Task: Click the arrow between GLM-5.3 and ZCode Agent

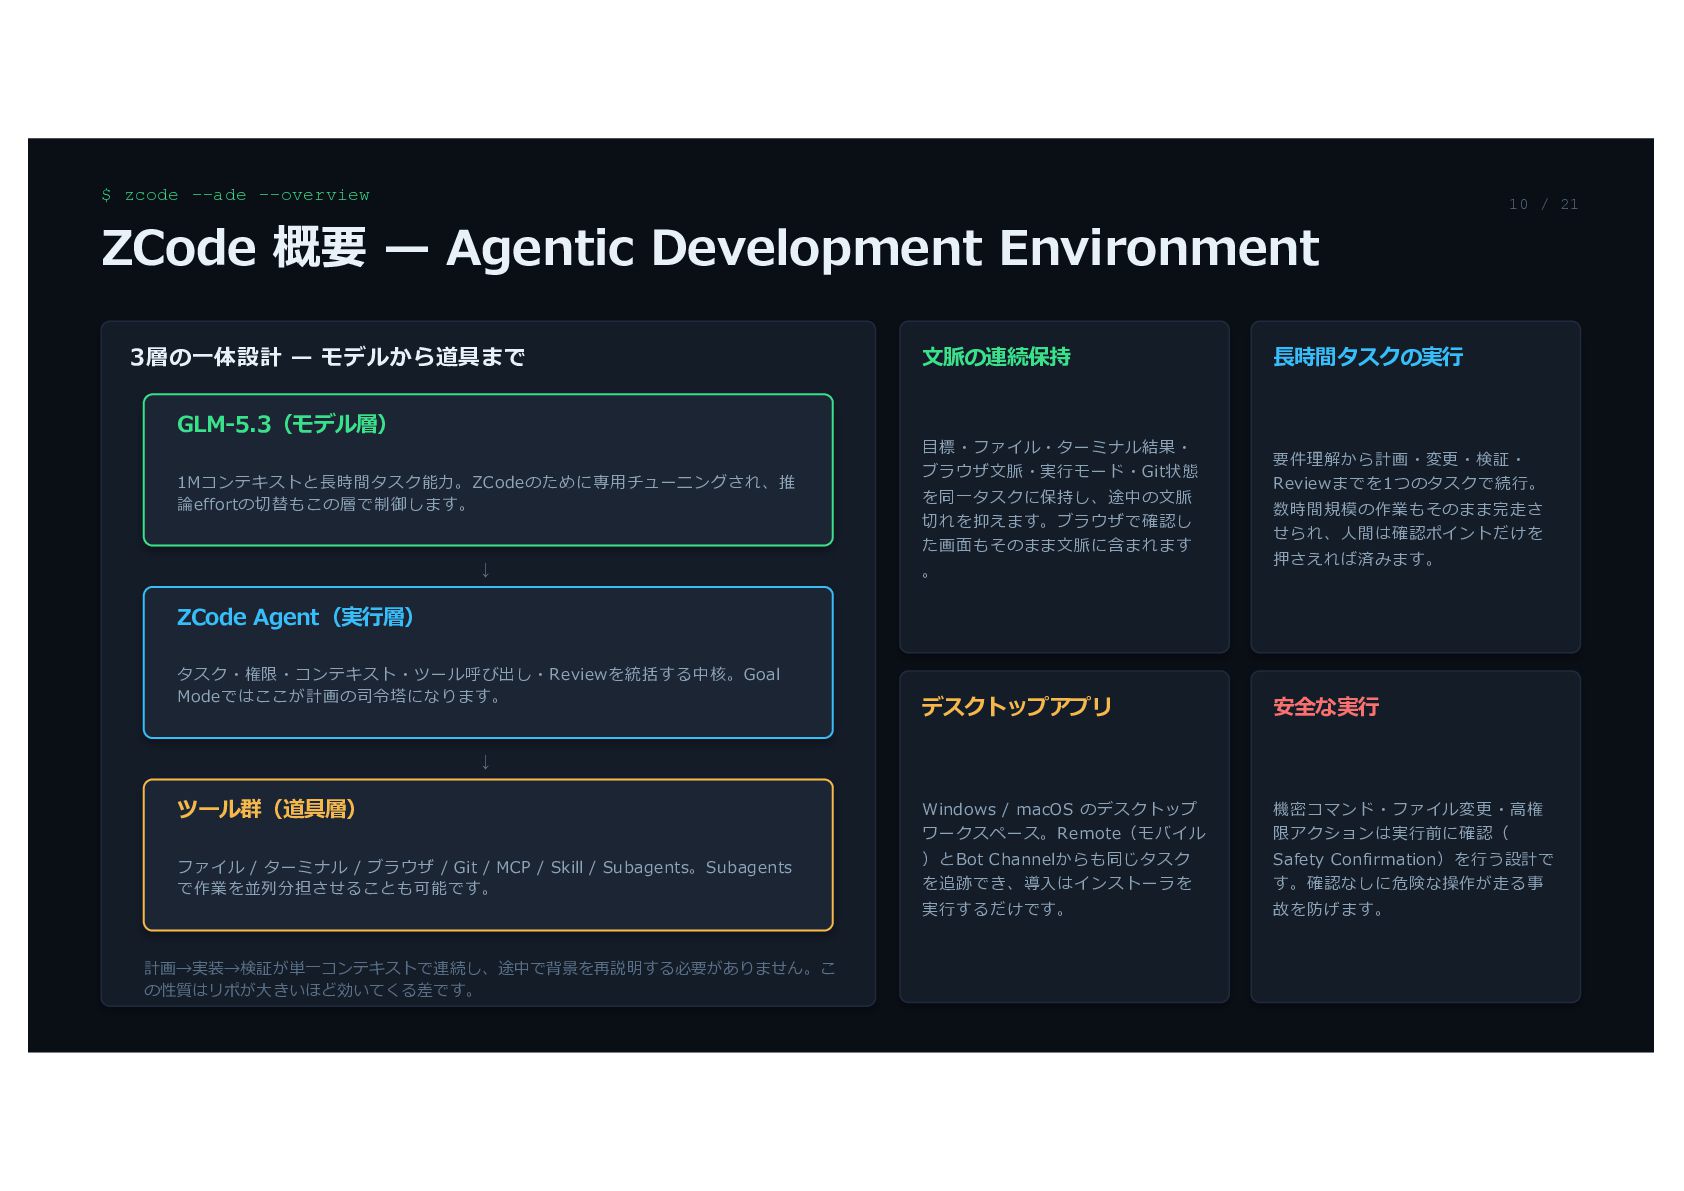Action: [x=486, y=570]
